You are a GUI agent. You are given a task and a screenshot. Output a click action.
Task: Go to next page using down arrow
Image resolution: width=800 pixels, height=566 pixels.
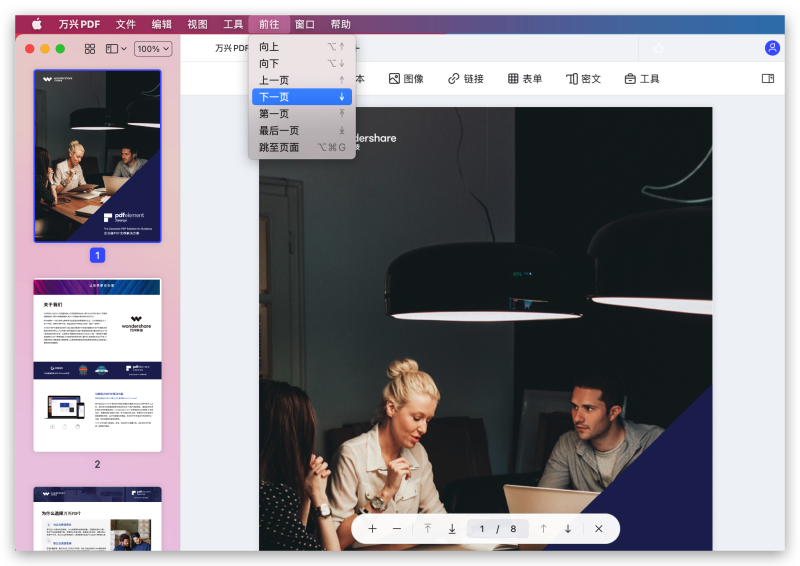pos(568,529)
